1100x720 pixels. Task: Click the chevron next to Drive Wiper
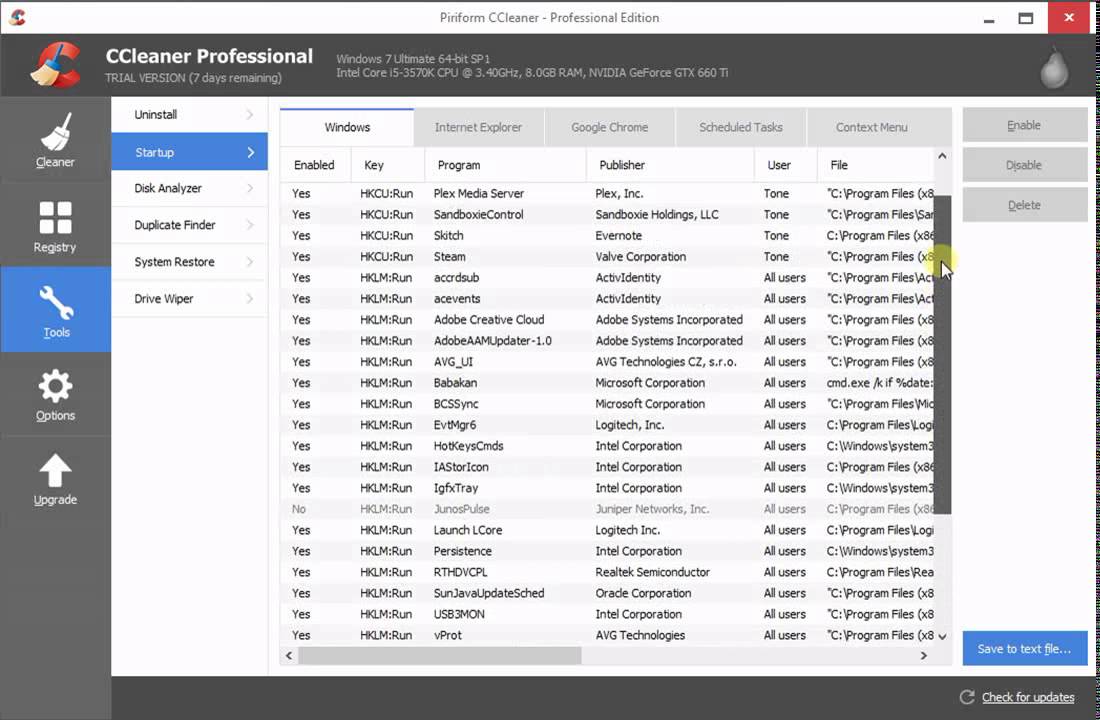point(250,298)
